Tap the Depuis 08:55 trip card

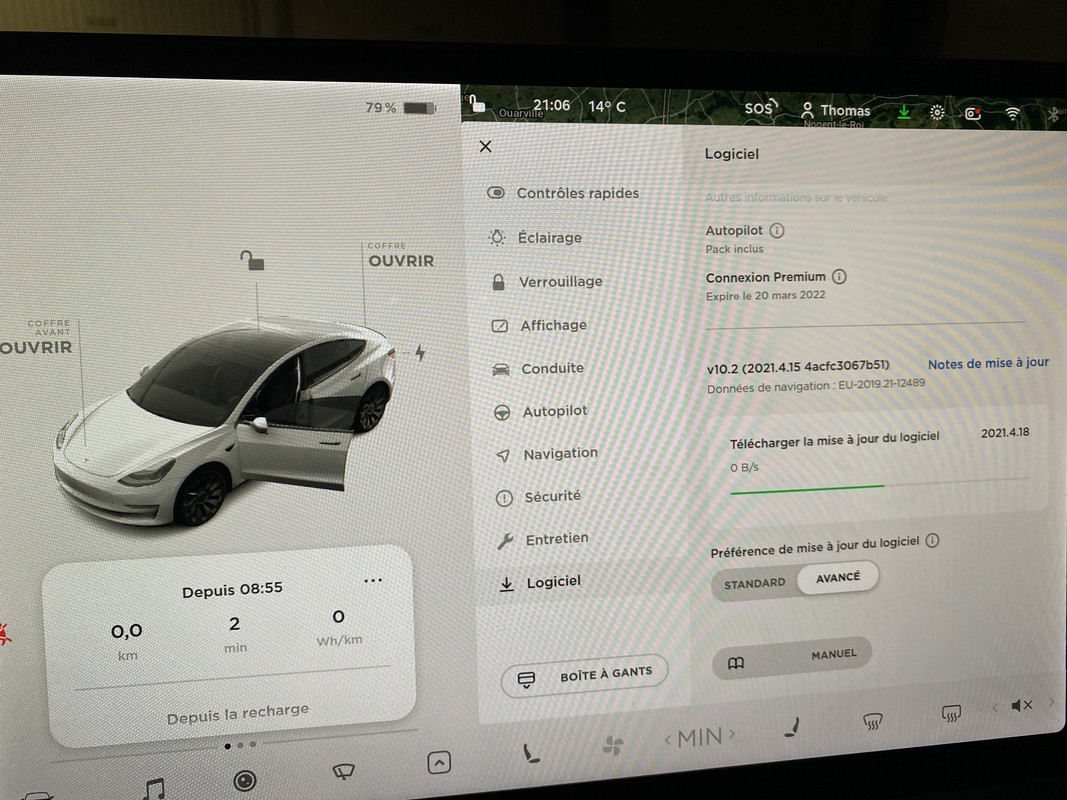click(230, 645)
